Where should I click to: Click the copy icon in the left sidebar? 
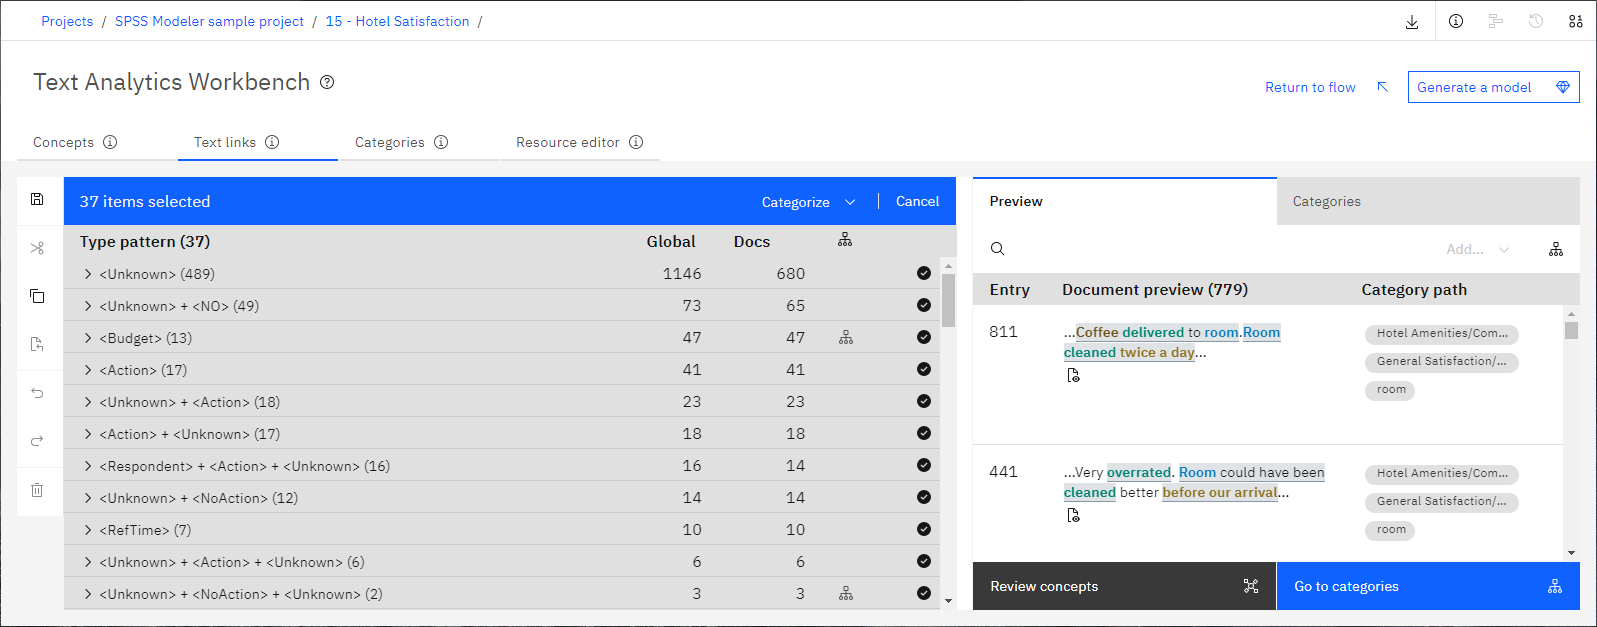point(37,296)
